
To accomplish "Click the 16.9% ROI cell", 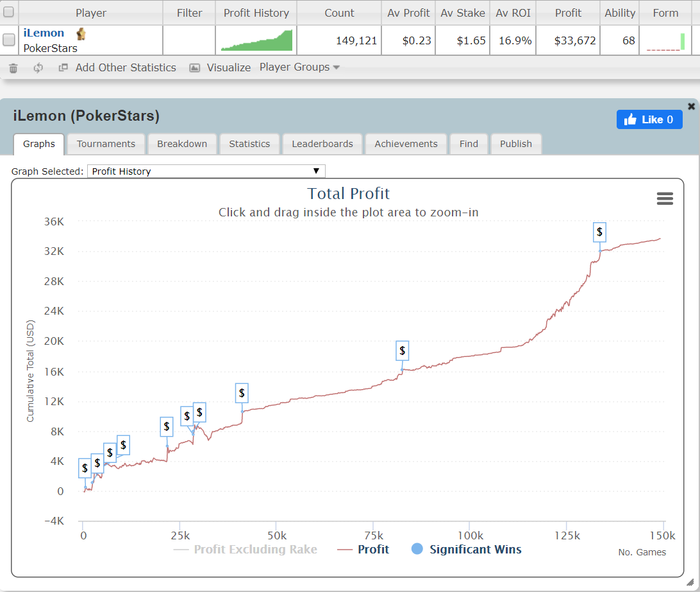I will click(515, 41).
